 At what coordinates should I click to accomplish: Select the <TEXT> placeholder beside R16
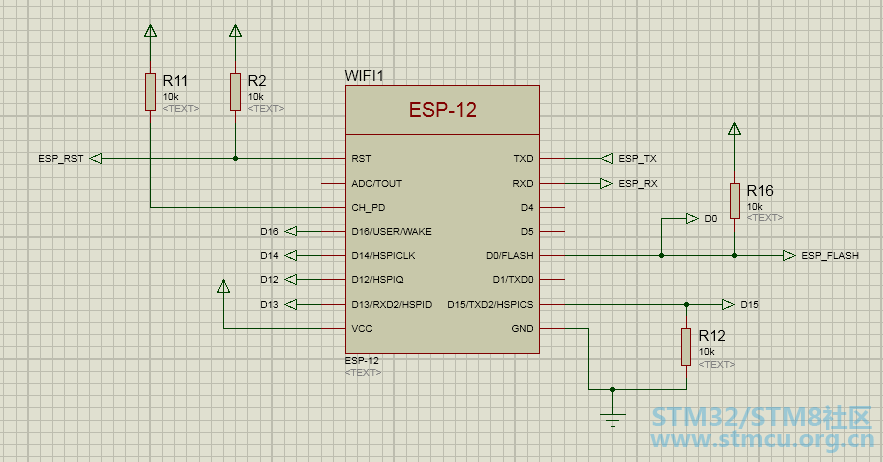tap(765, 217)
